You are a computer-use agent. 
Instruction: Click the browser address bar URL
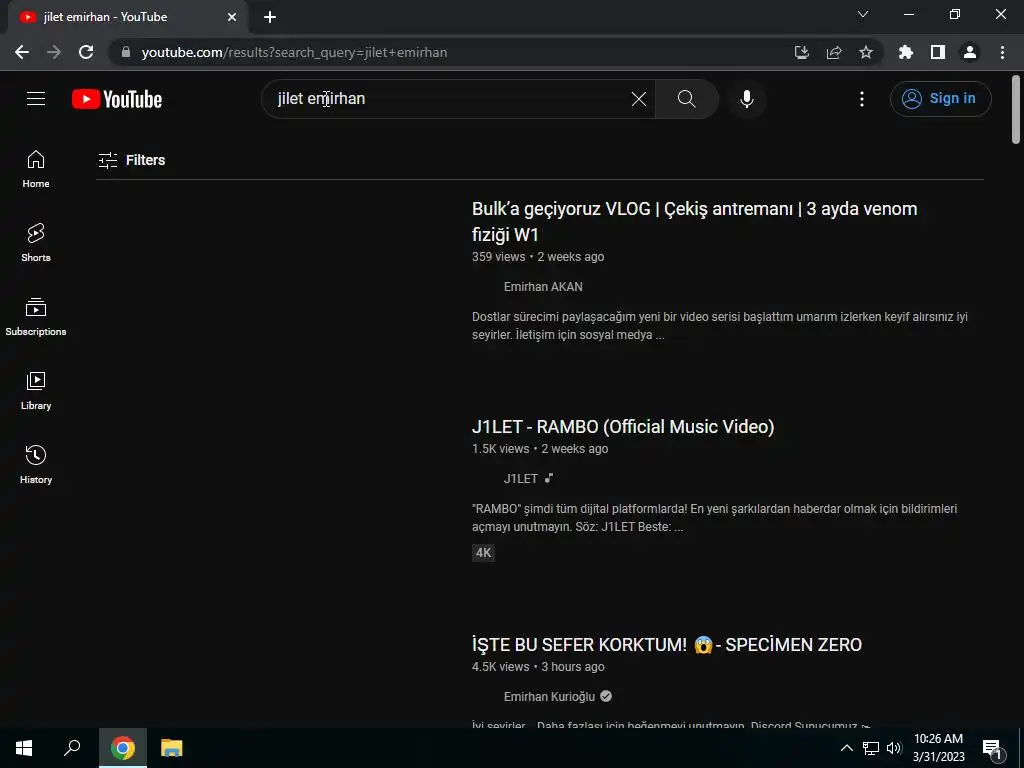click(x=295, y=52)
